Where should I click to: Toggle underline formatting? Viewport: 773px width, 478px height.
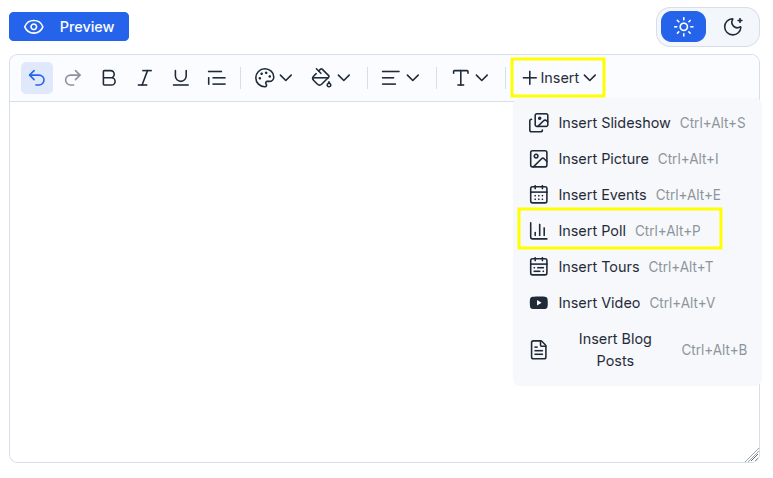click(x=181, y=78)
